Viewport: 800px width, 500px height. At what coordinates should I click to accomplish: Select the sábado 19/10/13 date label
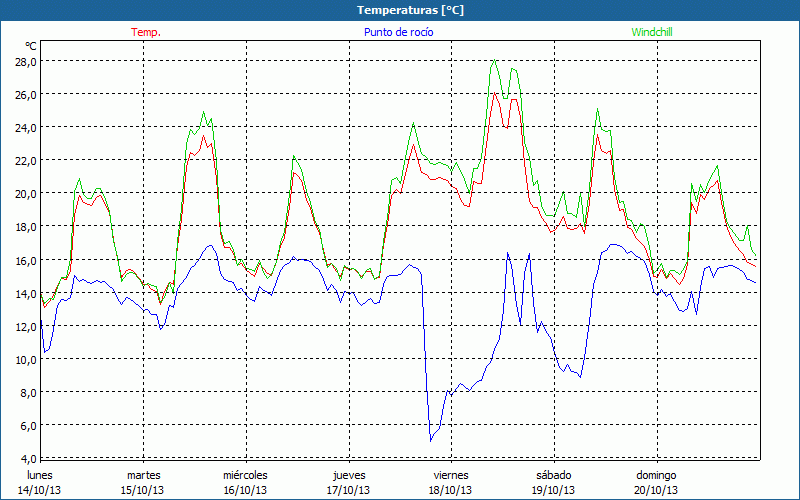553,482
